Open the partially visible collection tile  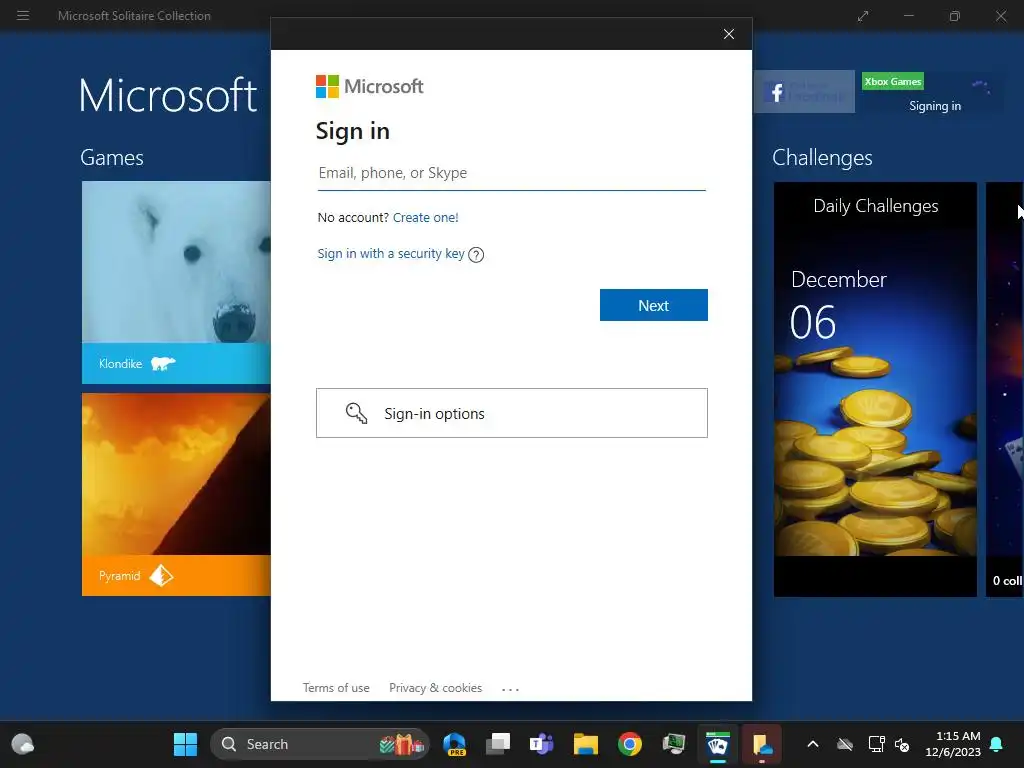pyautogui.click(x=1004, y=389)
